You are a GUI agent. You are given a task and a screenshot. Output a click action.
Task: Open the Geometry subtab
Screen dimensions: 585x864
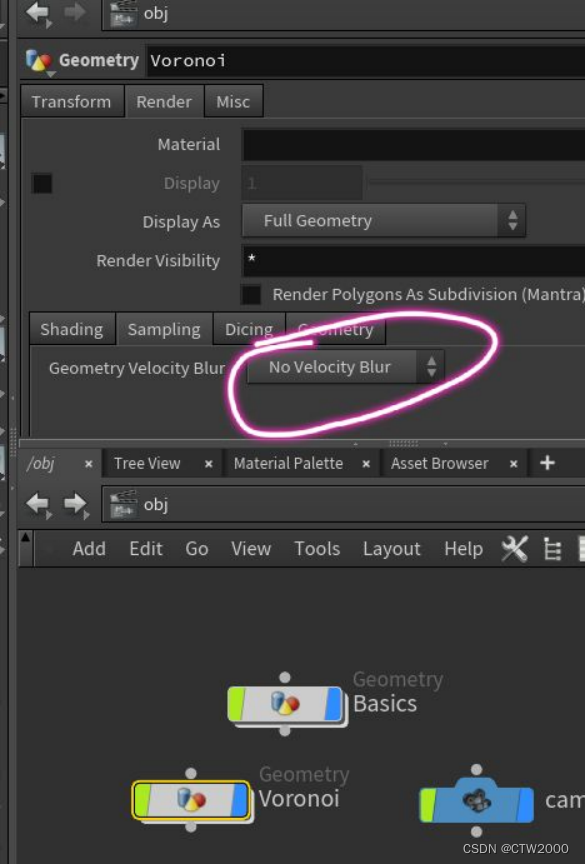tap(335, 330)
